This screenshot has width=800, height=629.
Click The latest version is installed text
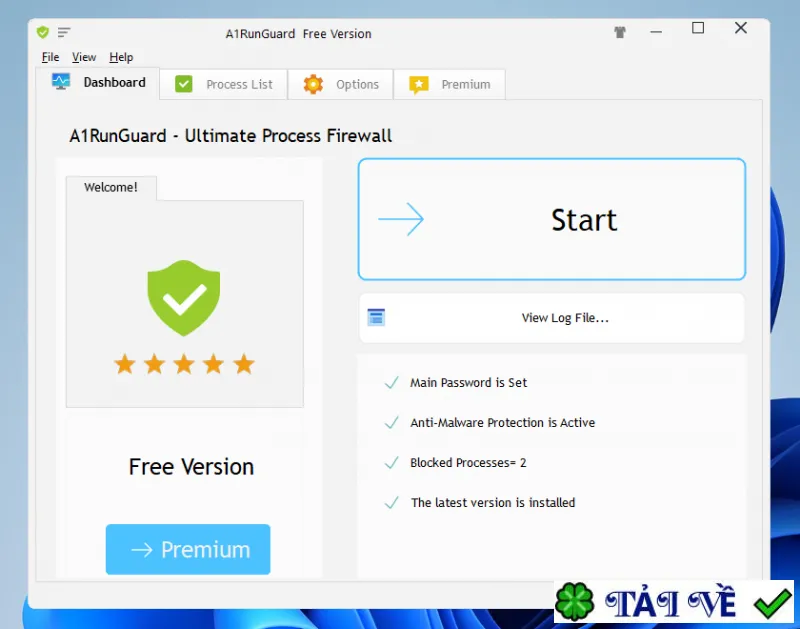pyautogui.click(x=493, y=502)
